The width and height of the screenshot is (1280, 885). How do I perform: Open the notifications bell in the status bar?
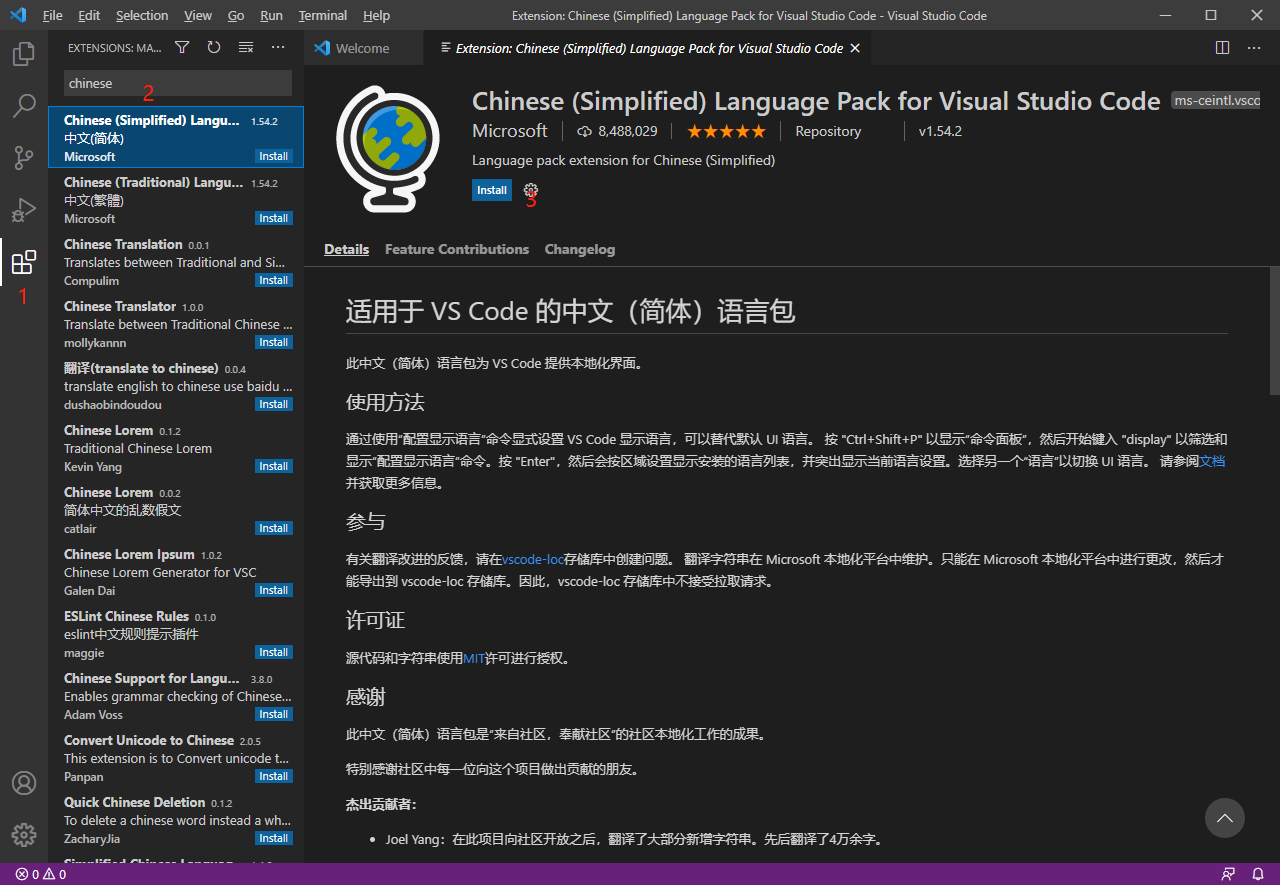(x=1258, y=873)
